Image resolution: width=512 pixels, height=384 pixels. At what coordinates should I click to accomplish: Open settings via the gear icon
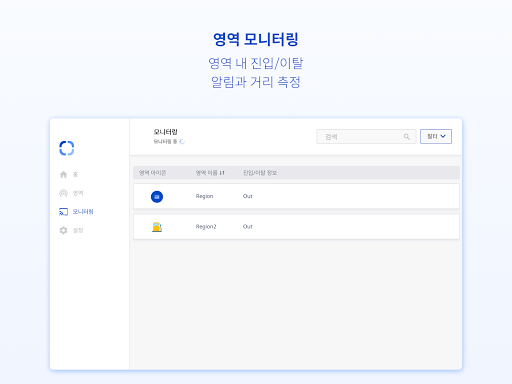[63, 230]
